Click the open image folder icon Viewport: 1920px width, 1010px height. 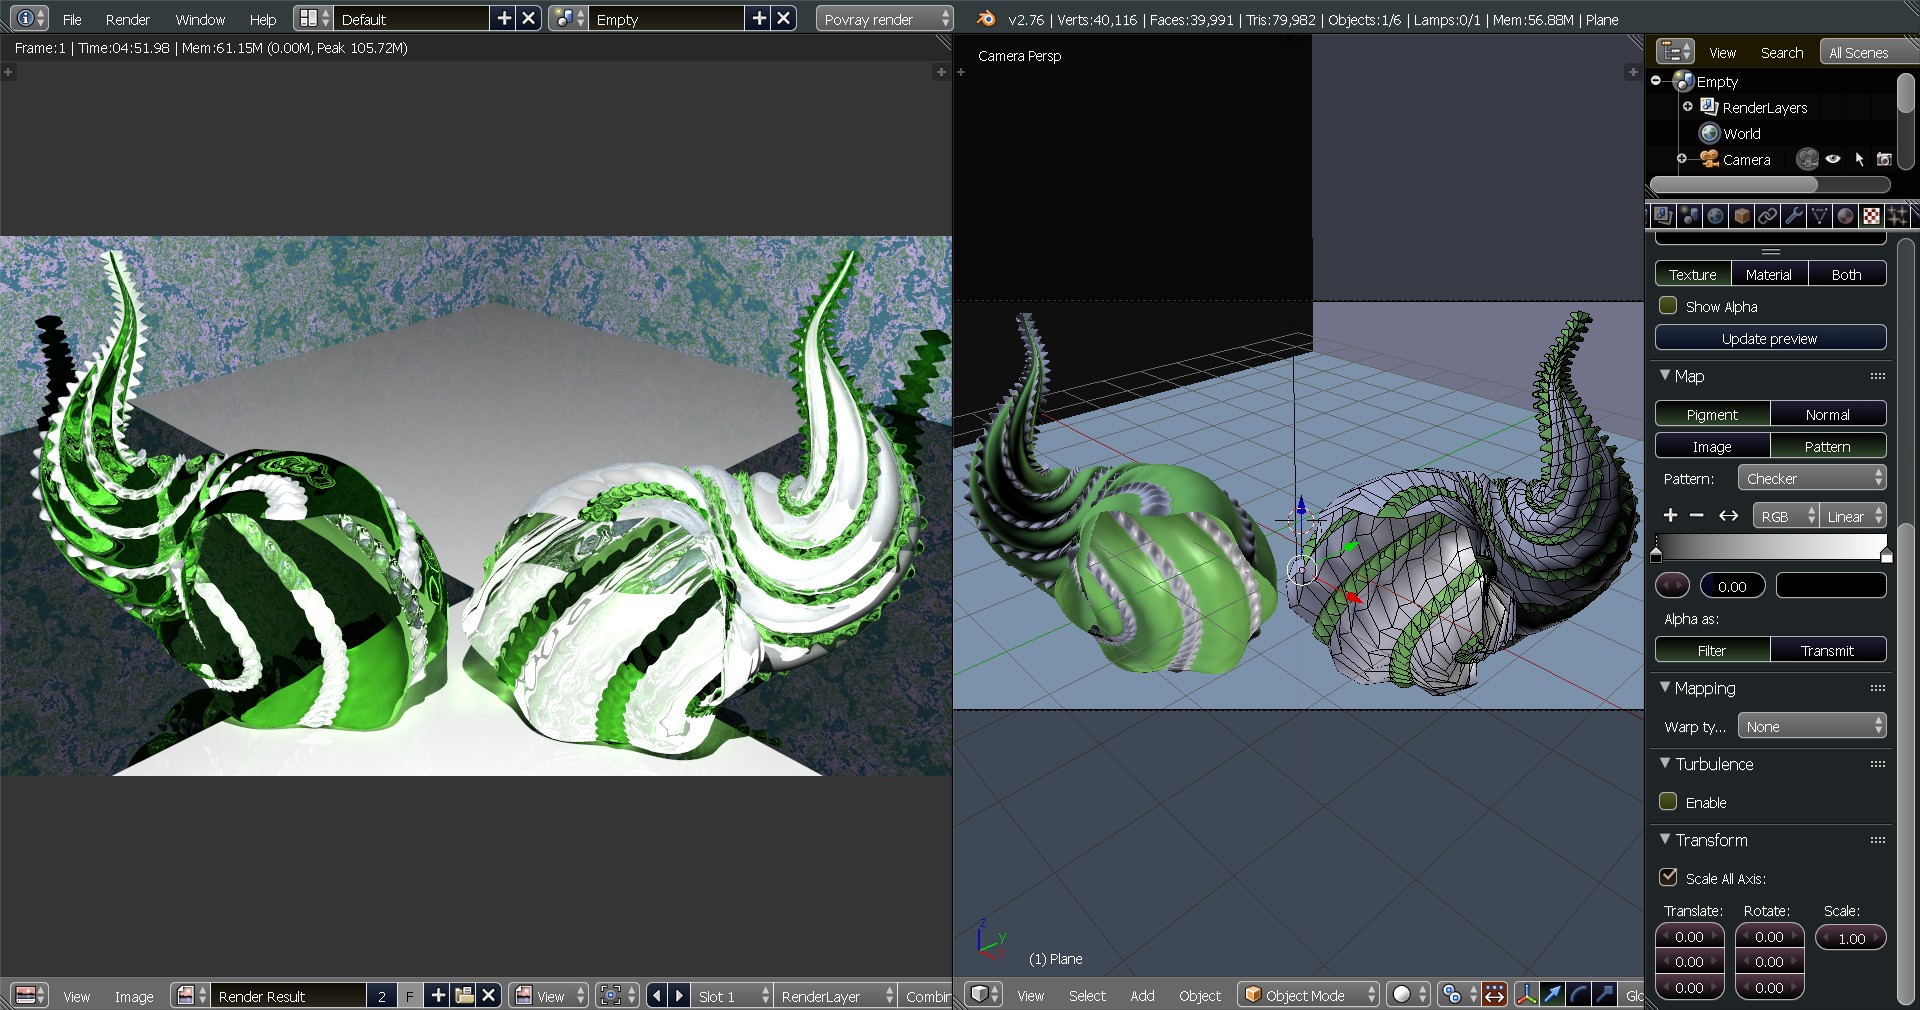[464, 995]
